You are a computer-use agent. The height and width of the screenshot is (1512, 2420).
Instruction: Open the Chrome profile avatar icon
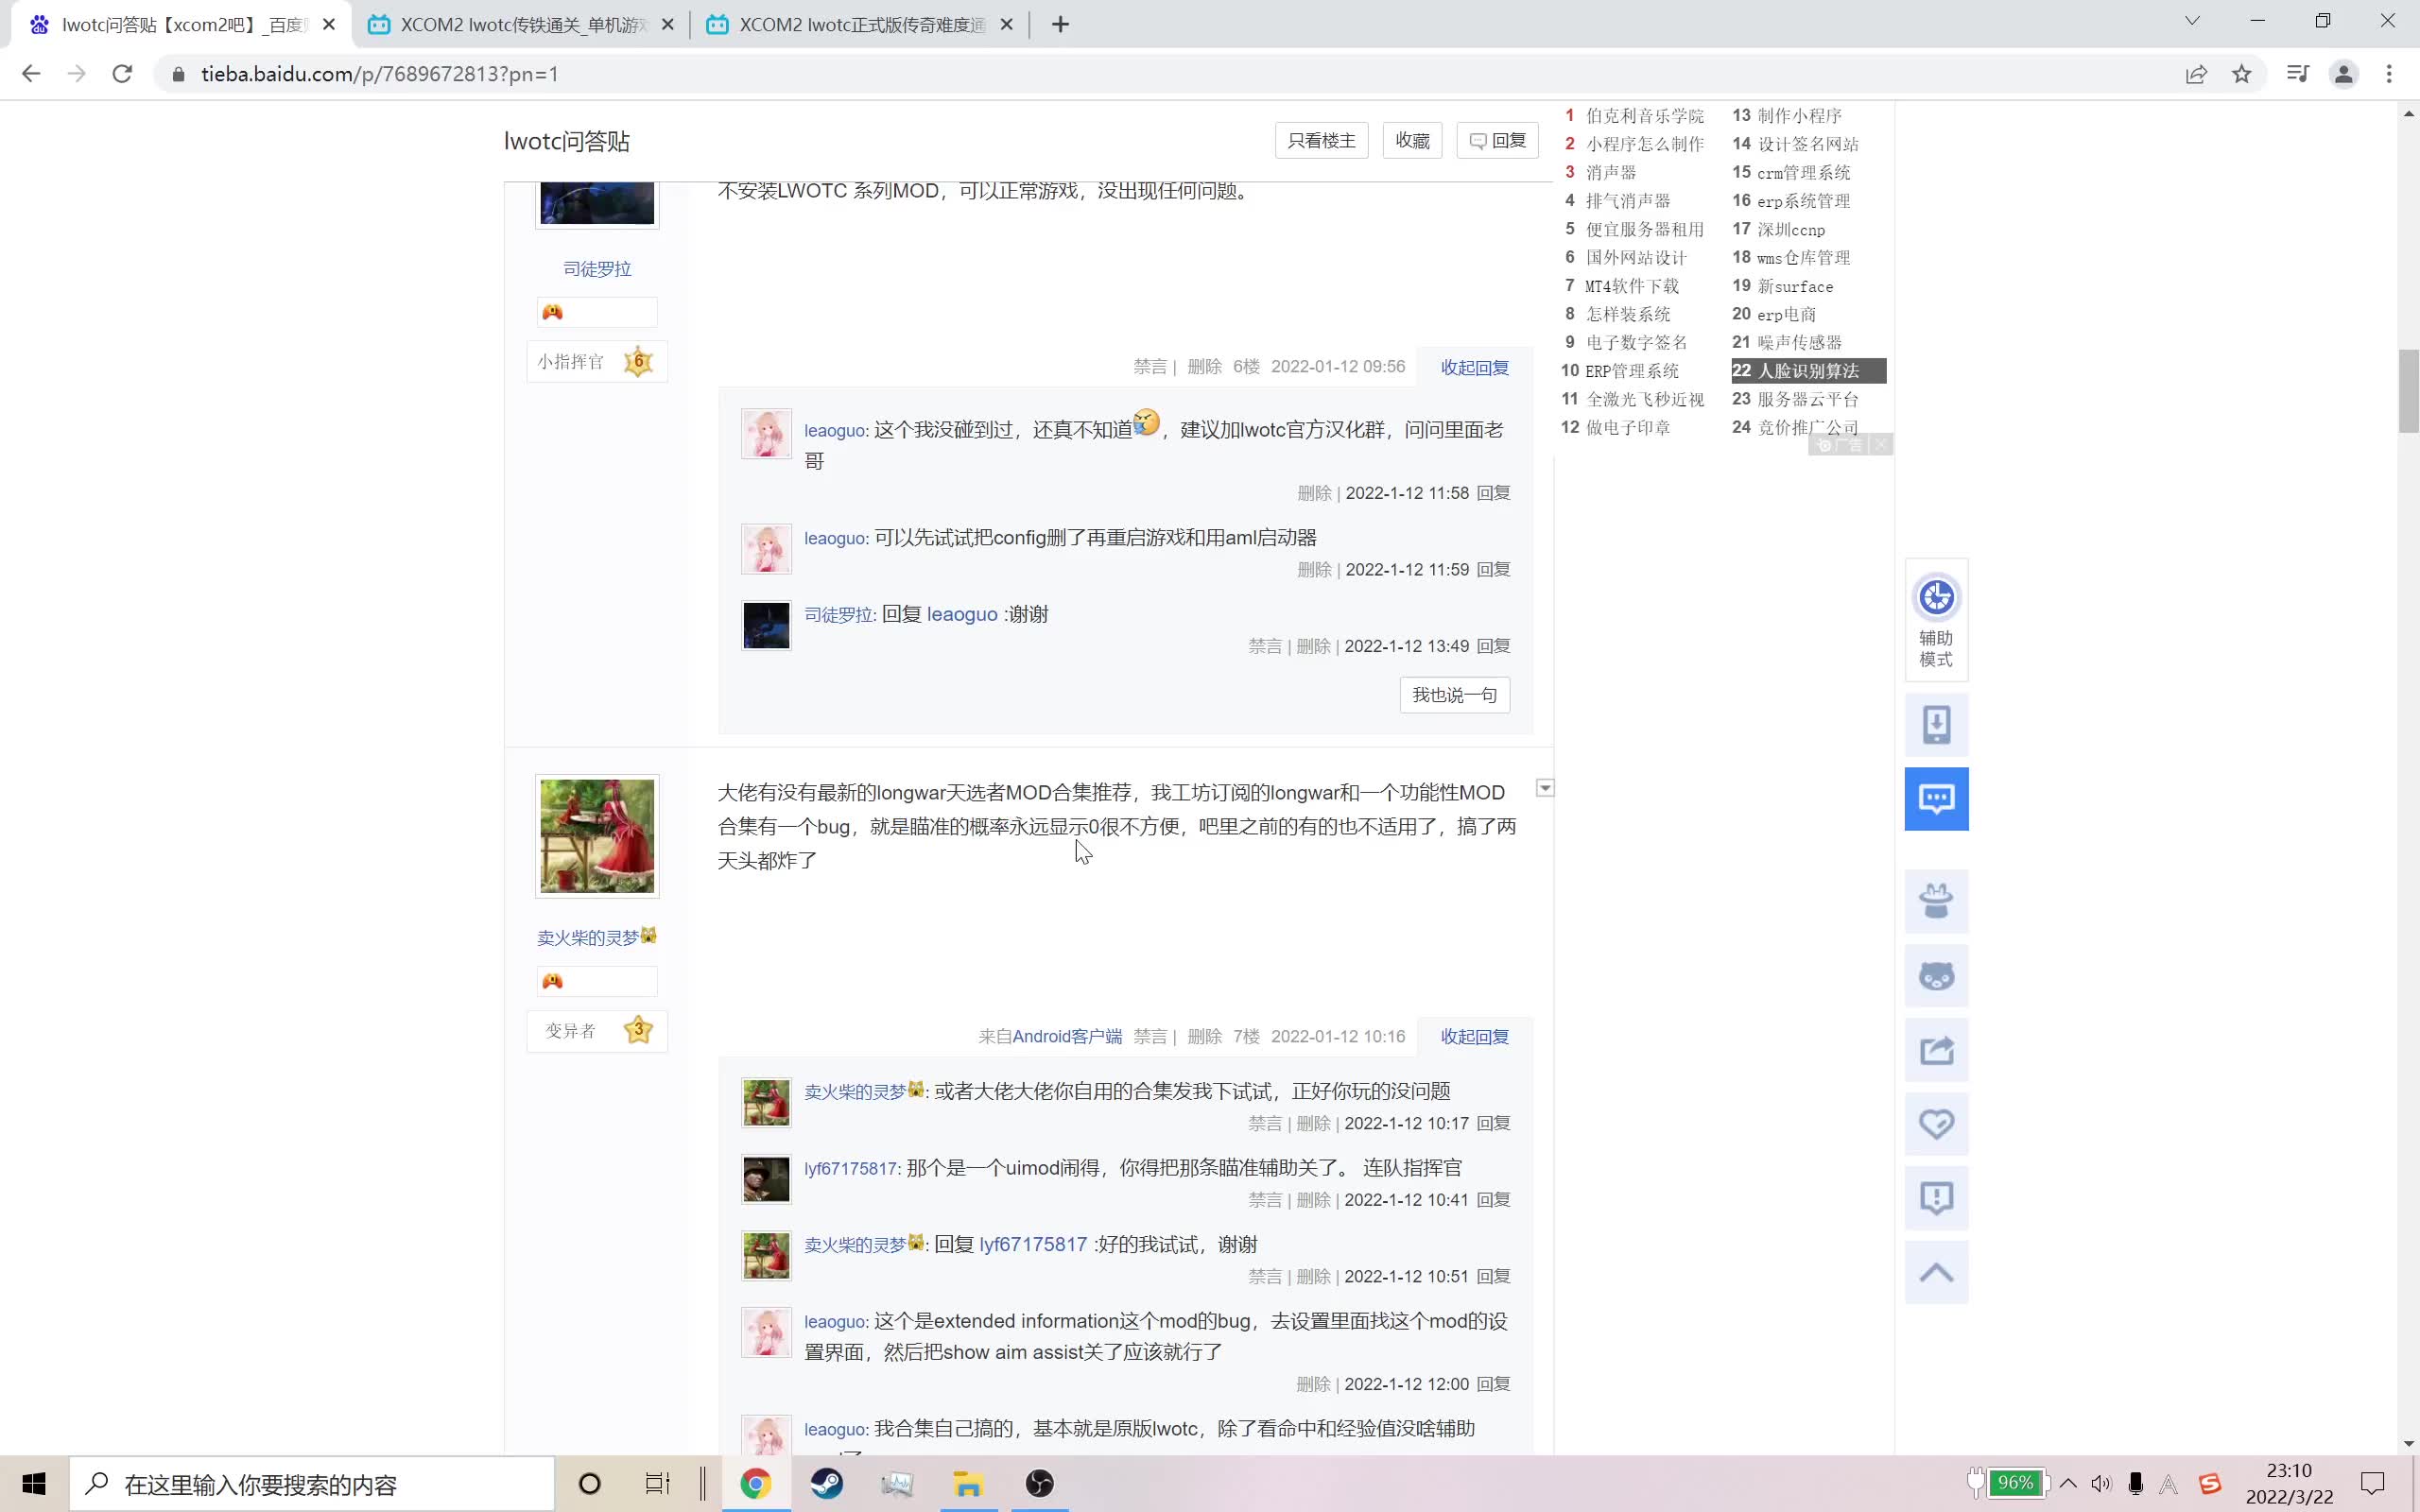point(2343,74)
